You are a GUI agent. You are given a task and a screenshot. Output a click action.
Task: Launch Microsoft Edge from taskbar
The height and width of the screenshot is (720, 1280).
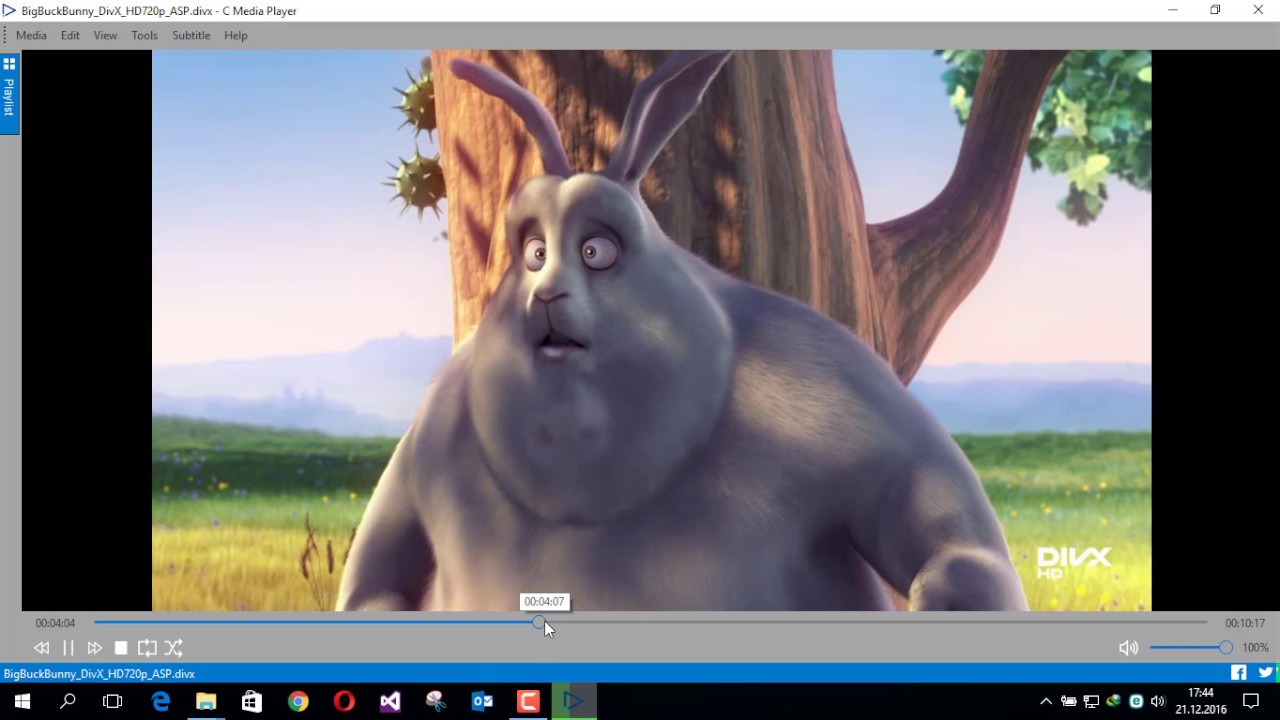[160, 702]
